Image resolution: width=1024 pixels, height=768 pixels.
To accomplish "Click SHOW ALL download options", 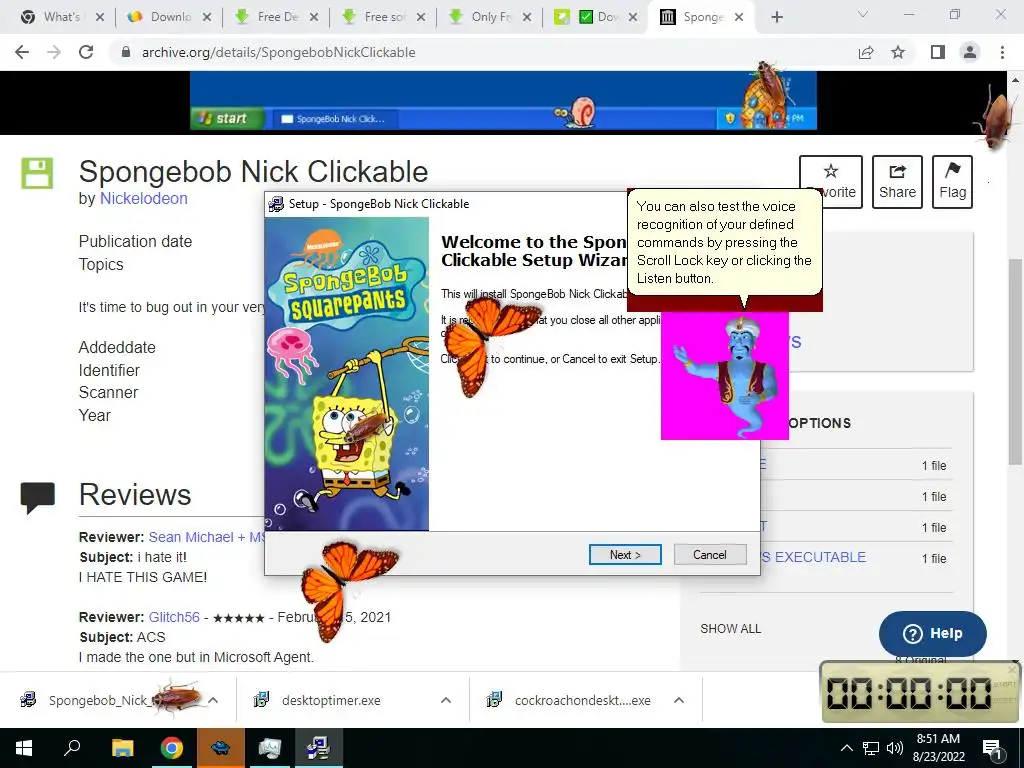I will tap(730, 629).
